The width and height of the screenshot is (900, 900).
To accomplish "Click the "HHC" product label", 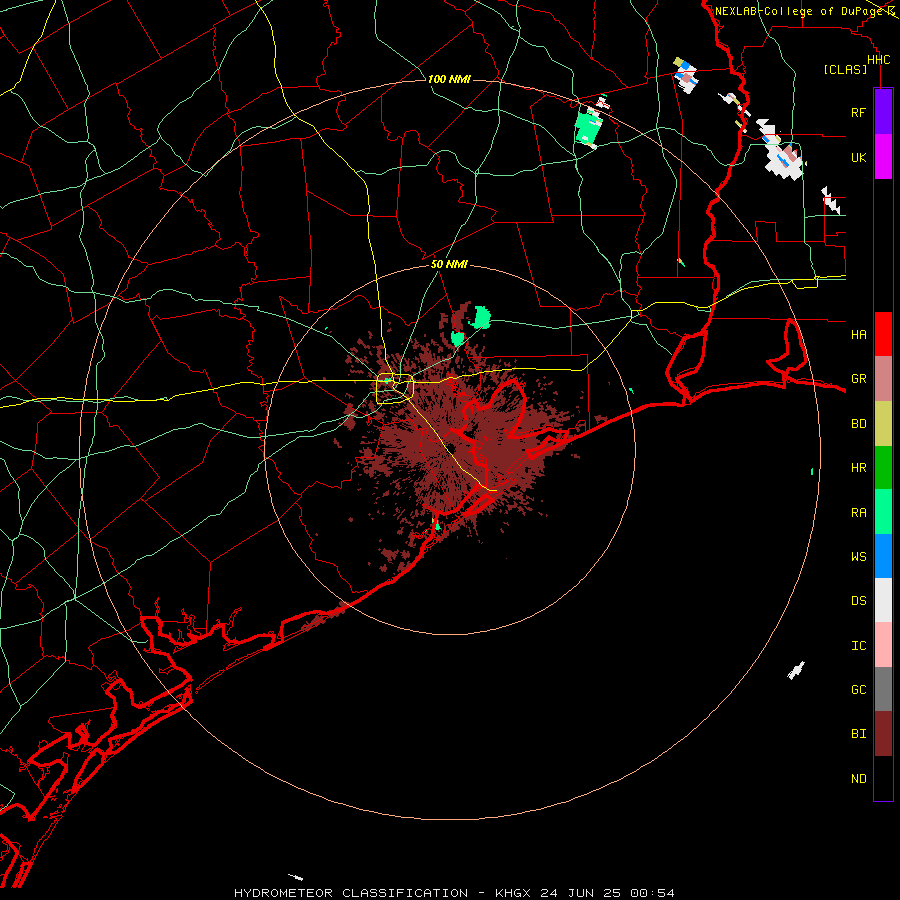I will tap(879, 60).
